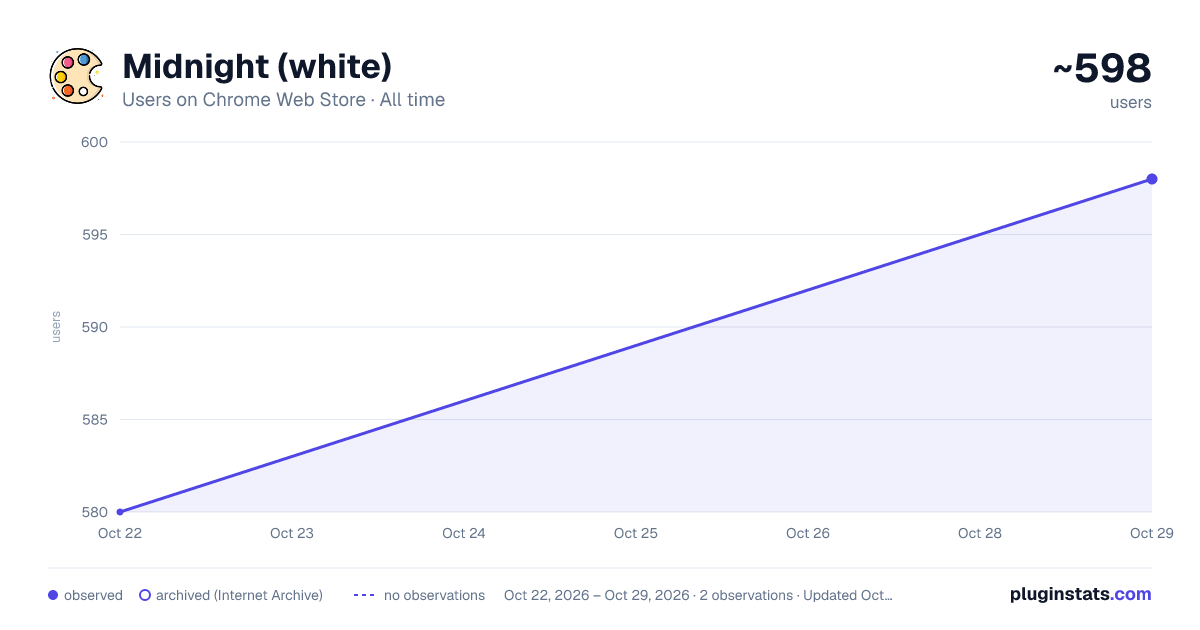
Task: Click the Oct 29 x-axis label
Action: [1152, 533]
